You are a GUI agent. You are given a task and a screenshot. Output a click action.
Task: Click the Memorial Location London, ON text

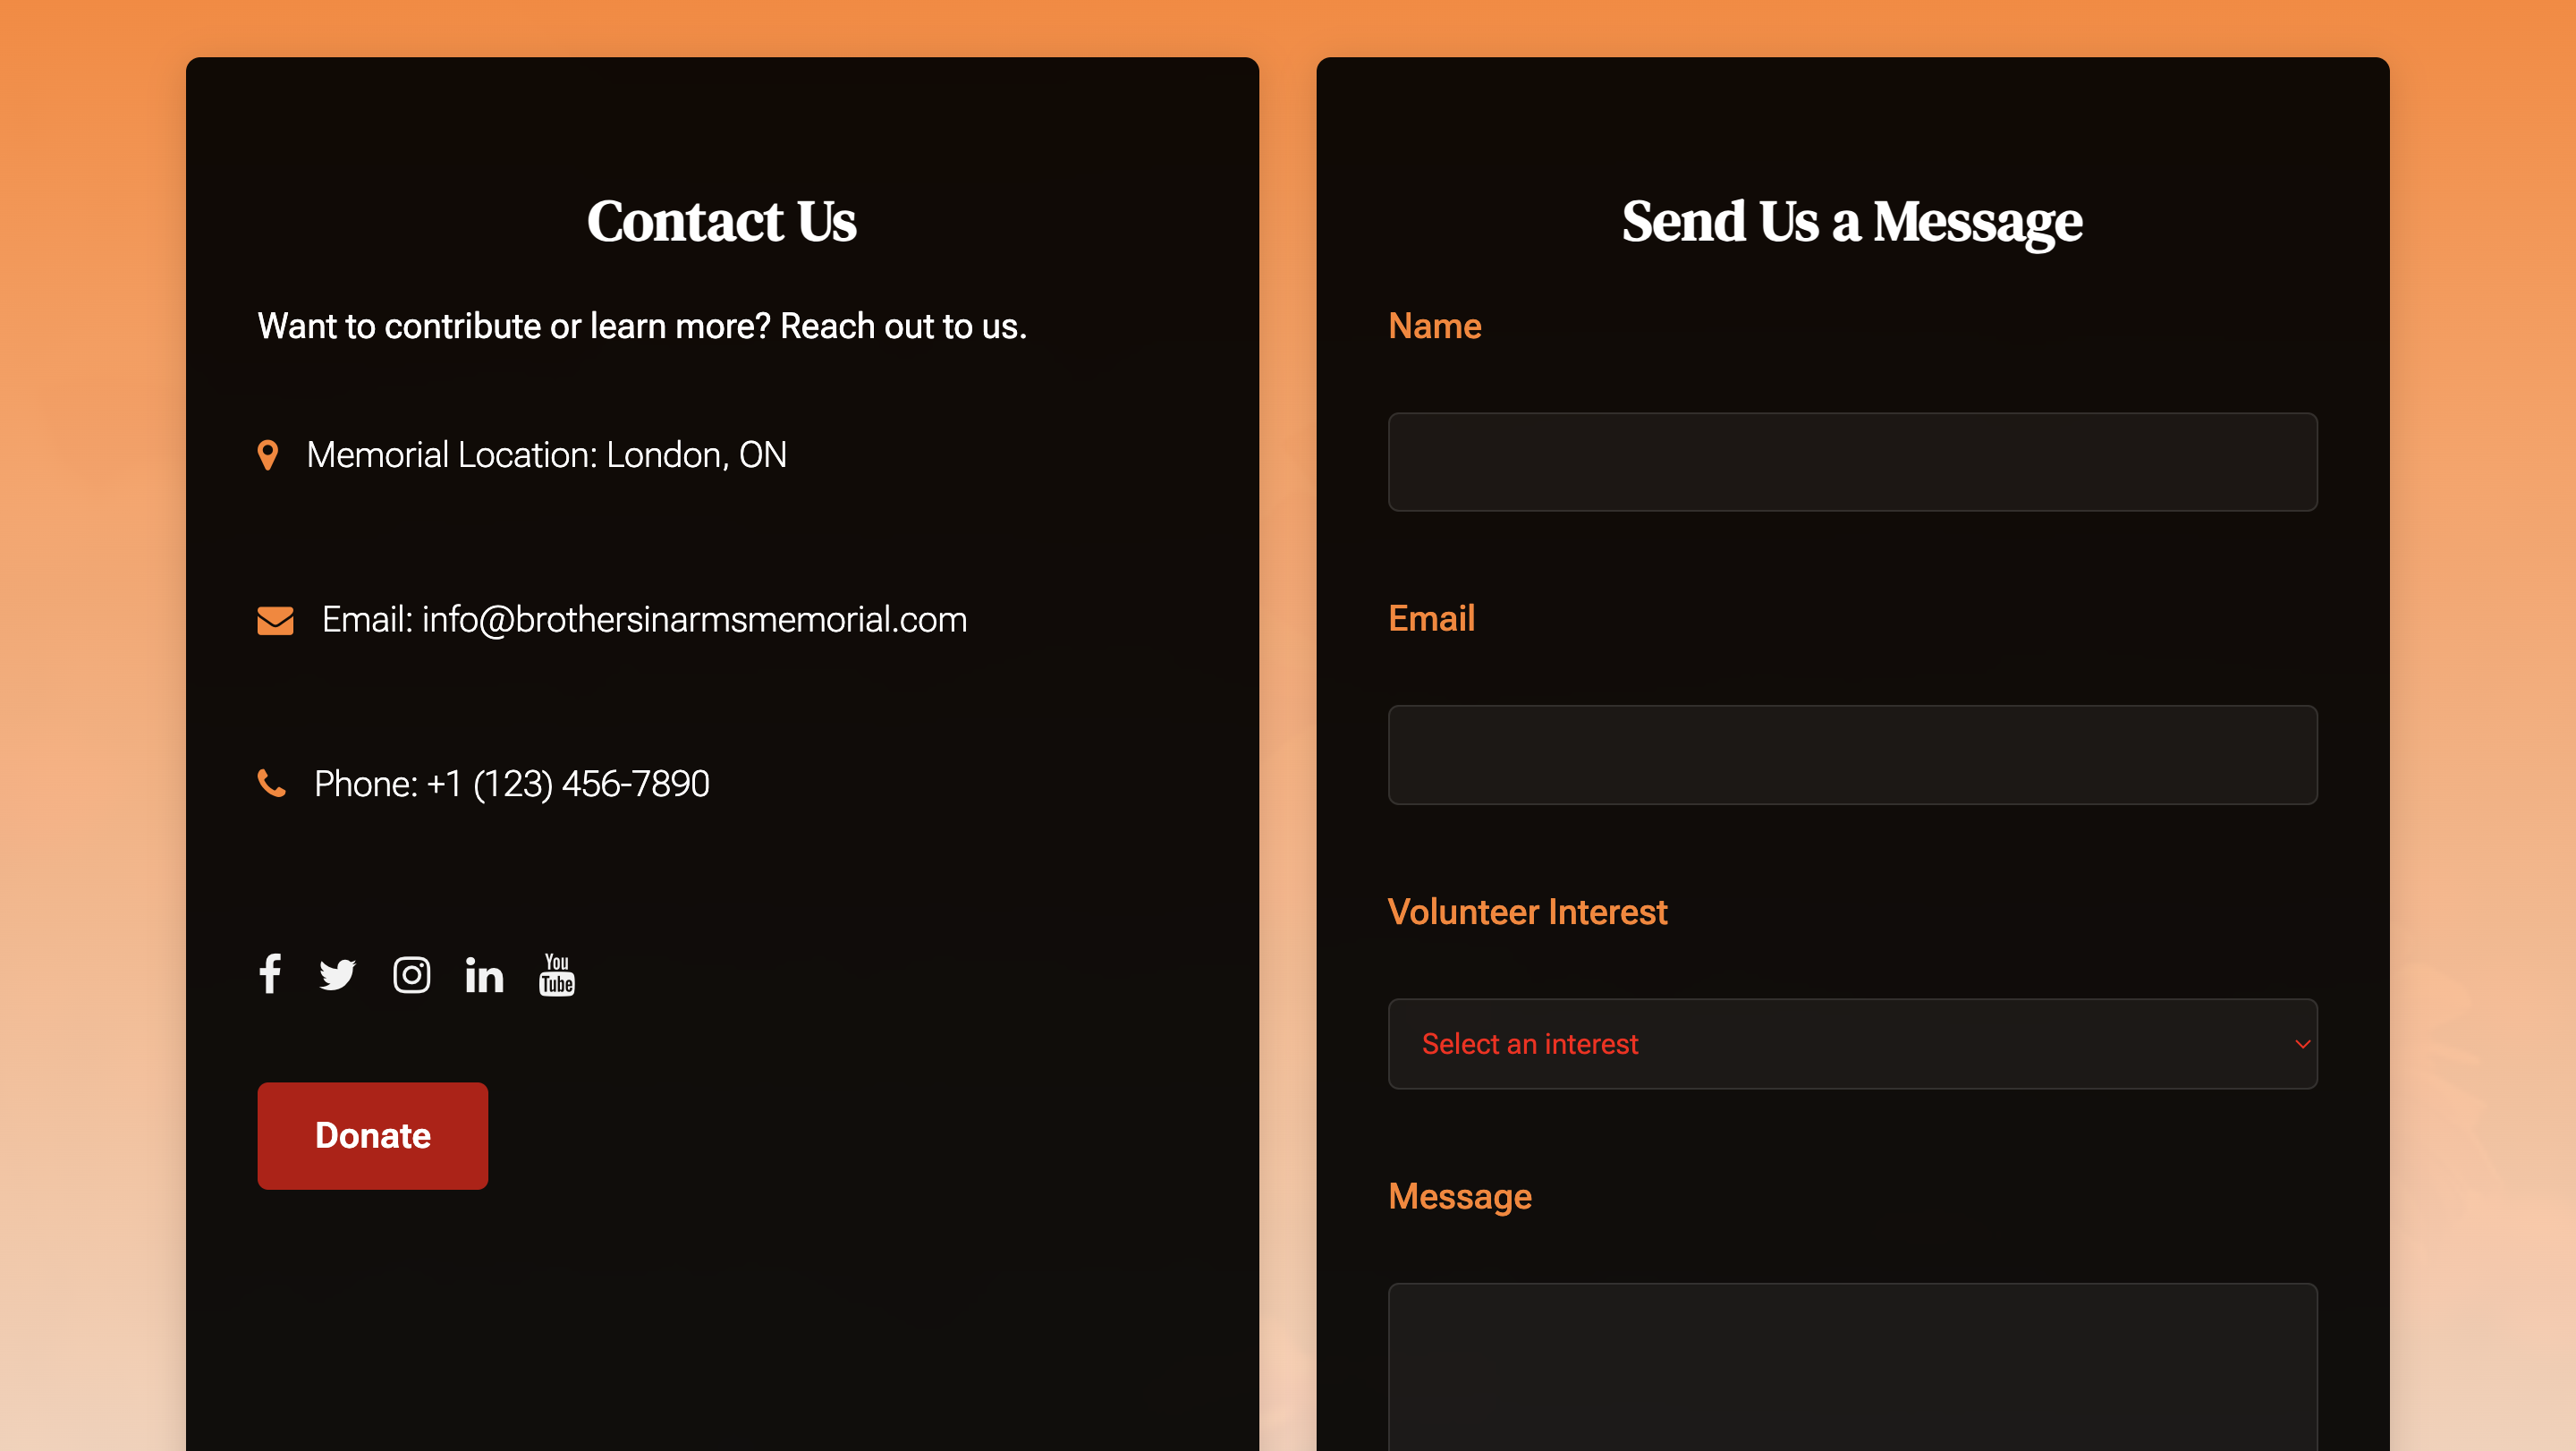coord(547,455)
